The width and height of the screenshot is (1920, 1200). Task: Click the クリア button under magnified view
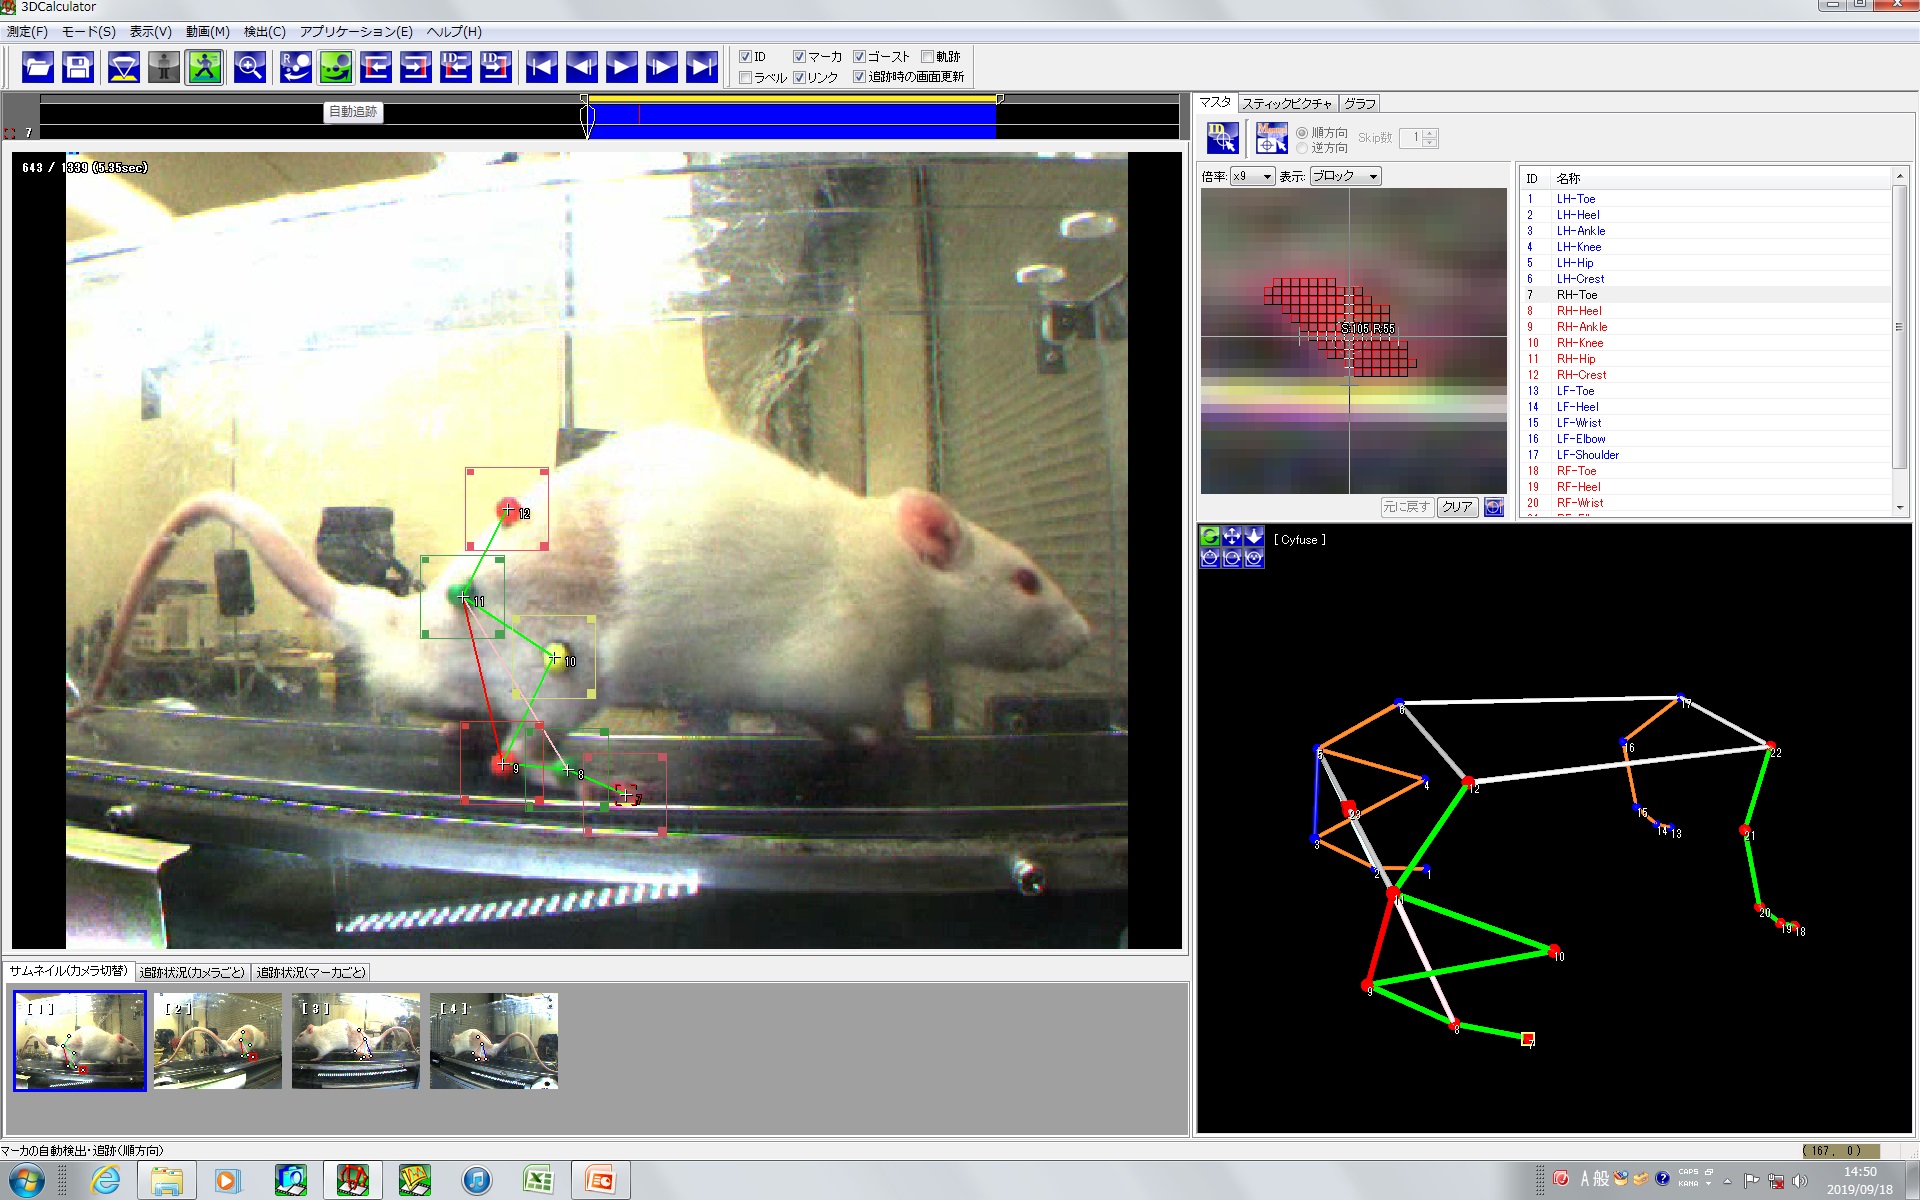1457,507
